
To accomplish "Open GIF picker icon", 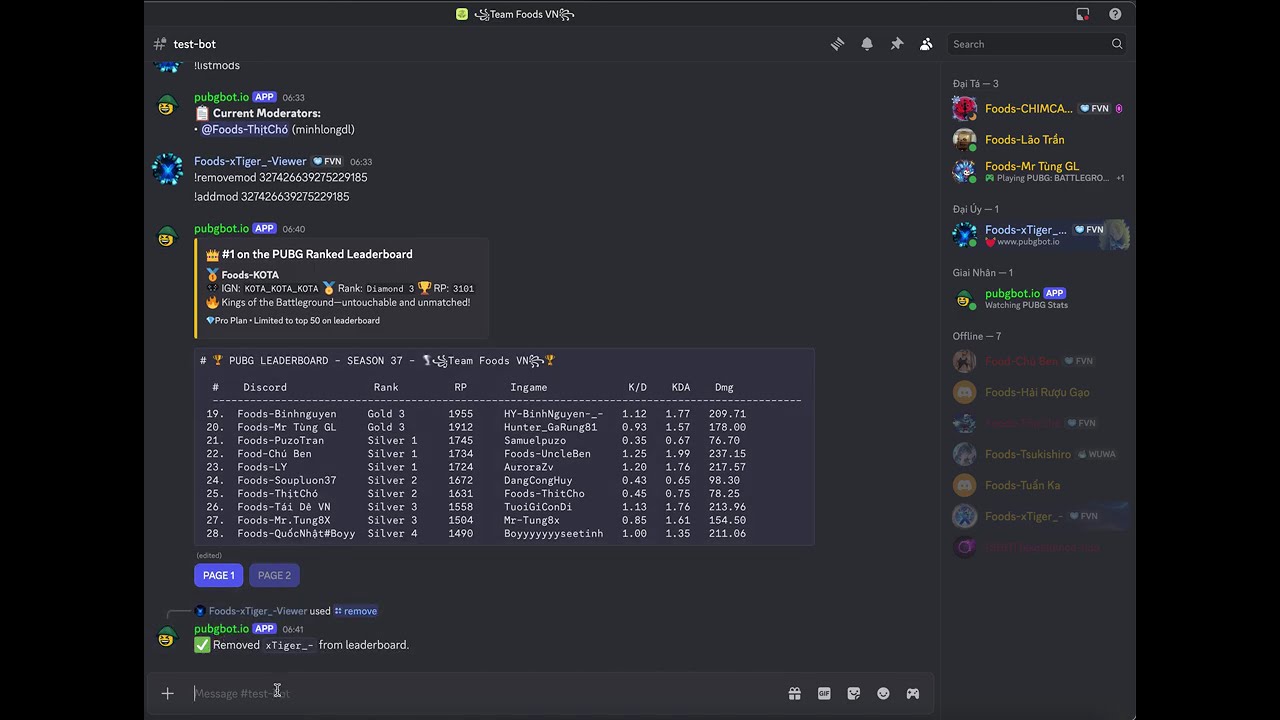I will point(824,693).
